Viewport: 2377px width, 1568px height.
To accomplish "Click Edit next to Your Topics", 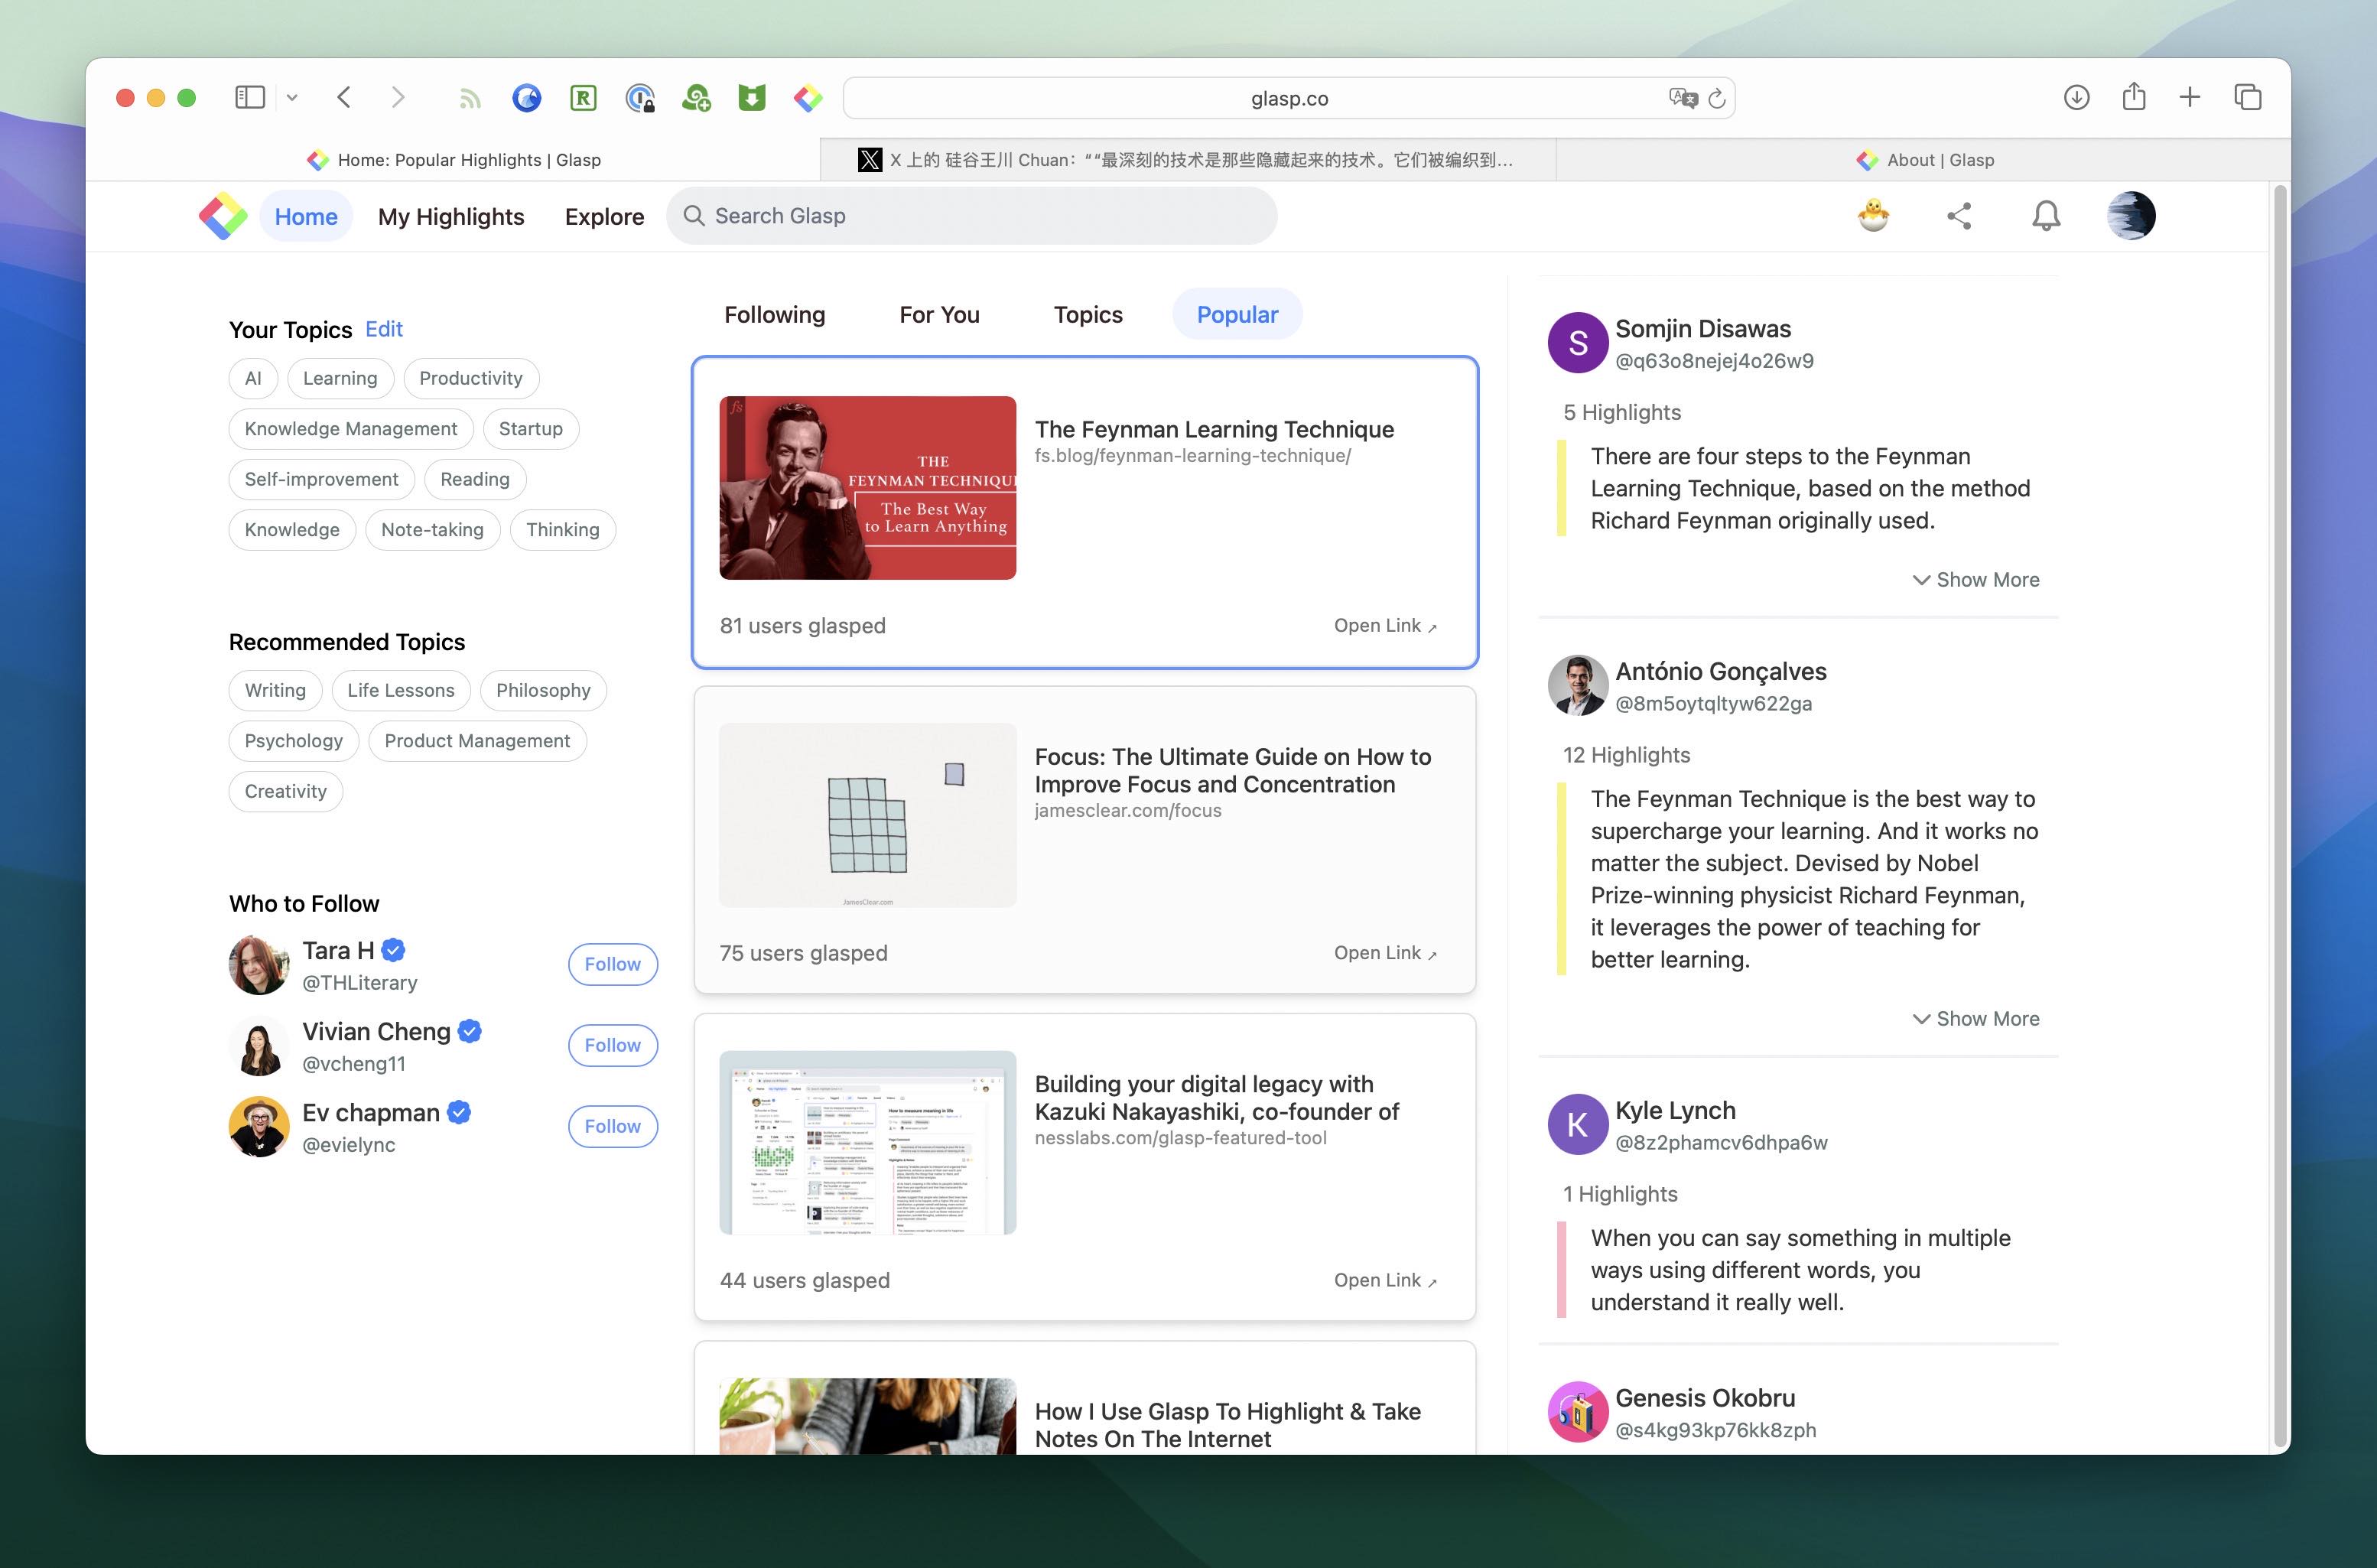I will pyautogui.click(x=383, y=329).
